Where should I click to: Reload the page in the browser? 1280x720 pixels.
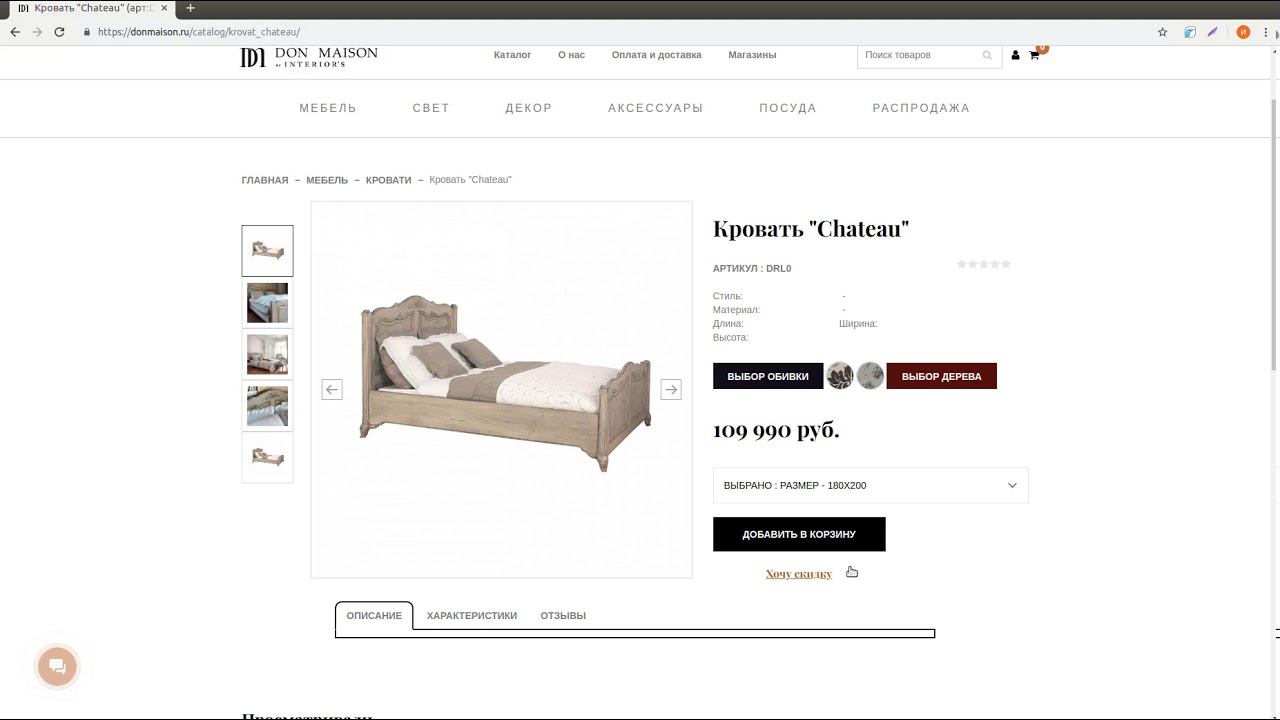[59, 32]
